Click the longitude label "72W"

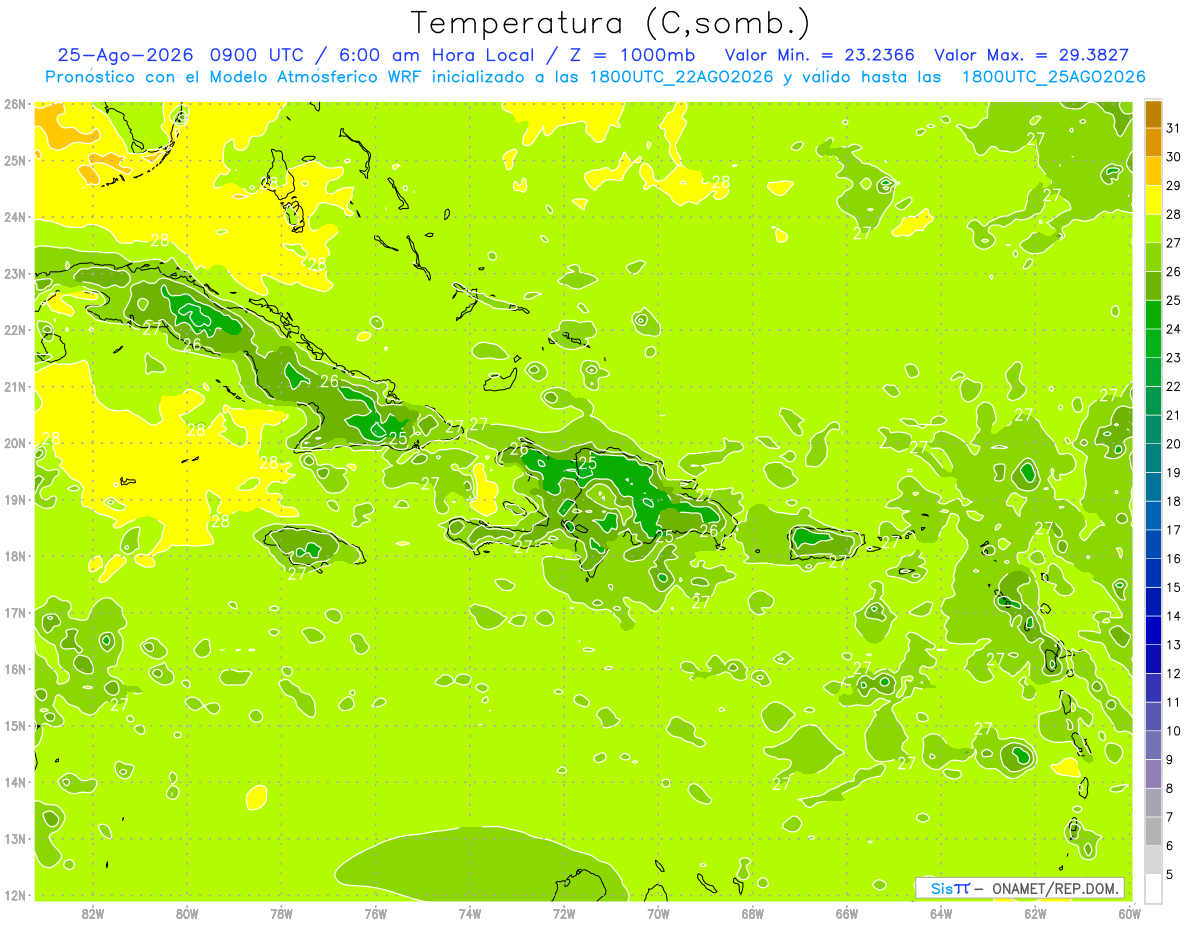click(x=564, y=913)
